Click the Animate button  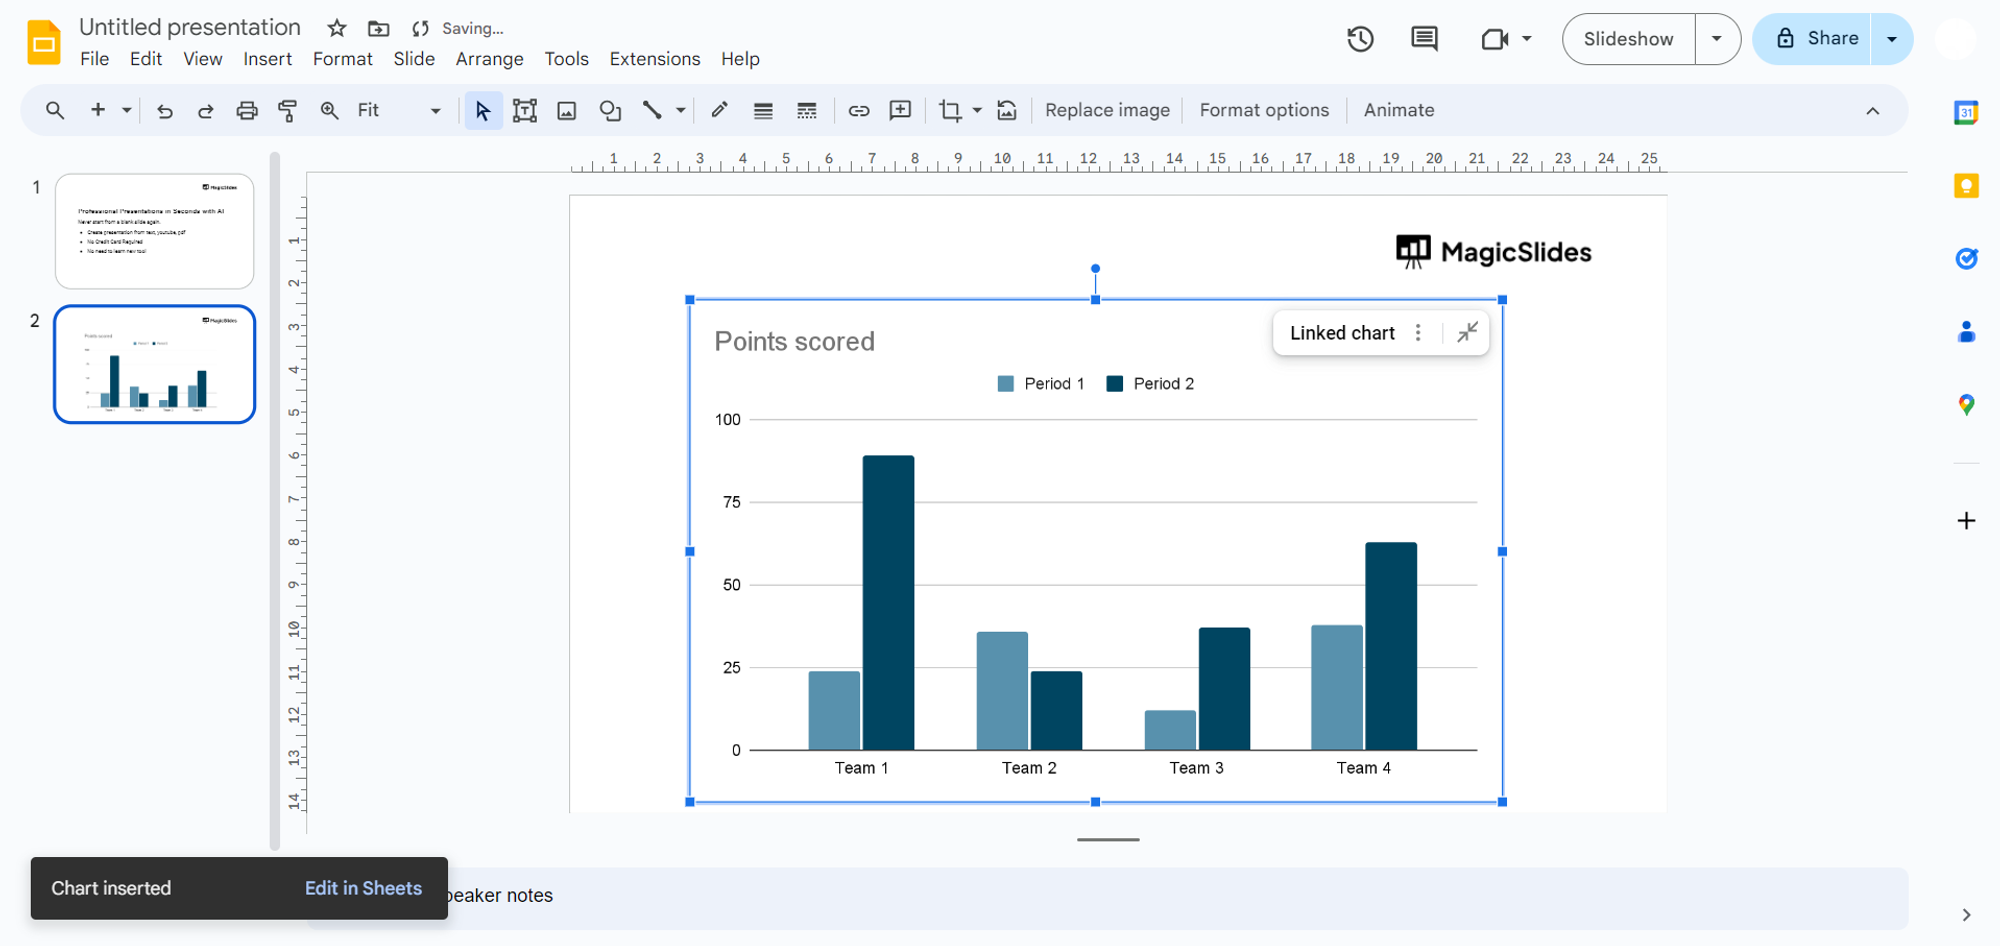pyautogui.click(x=1399, y=110)
